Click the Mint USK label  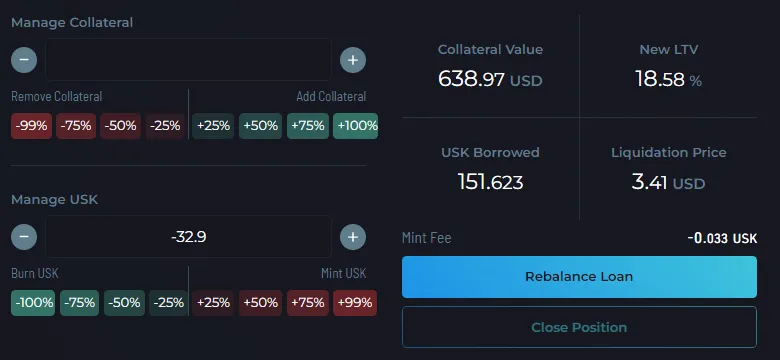[344, 273]
